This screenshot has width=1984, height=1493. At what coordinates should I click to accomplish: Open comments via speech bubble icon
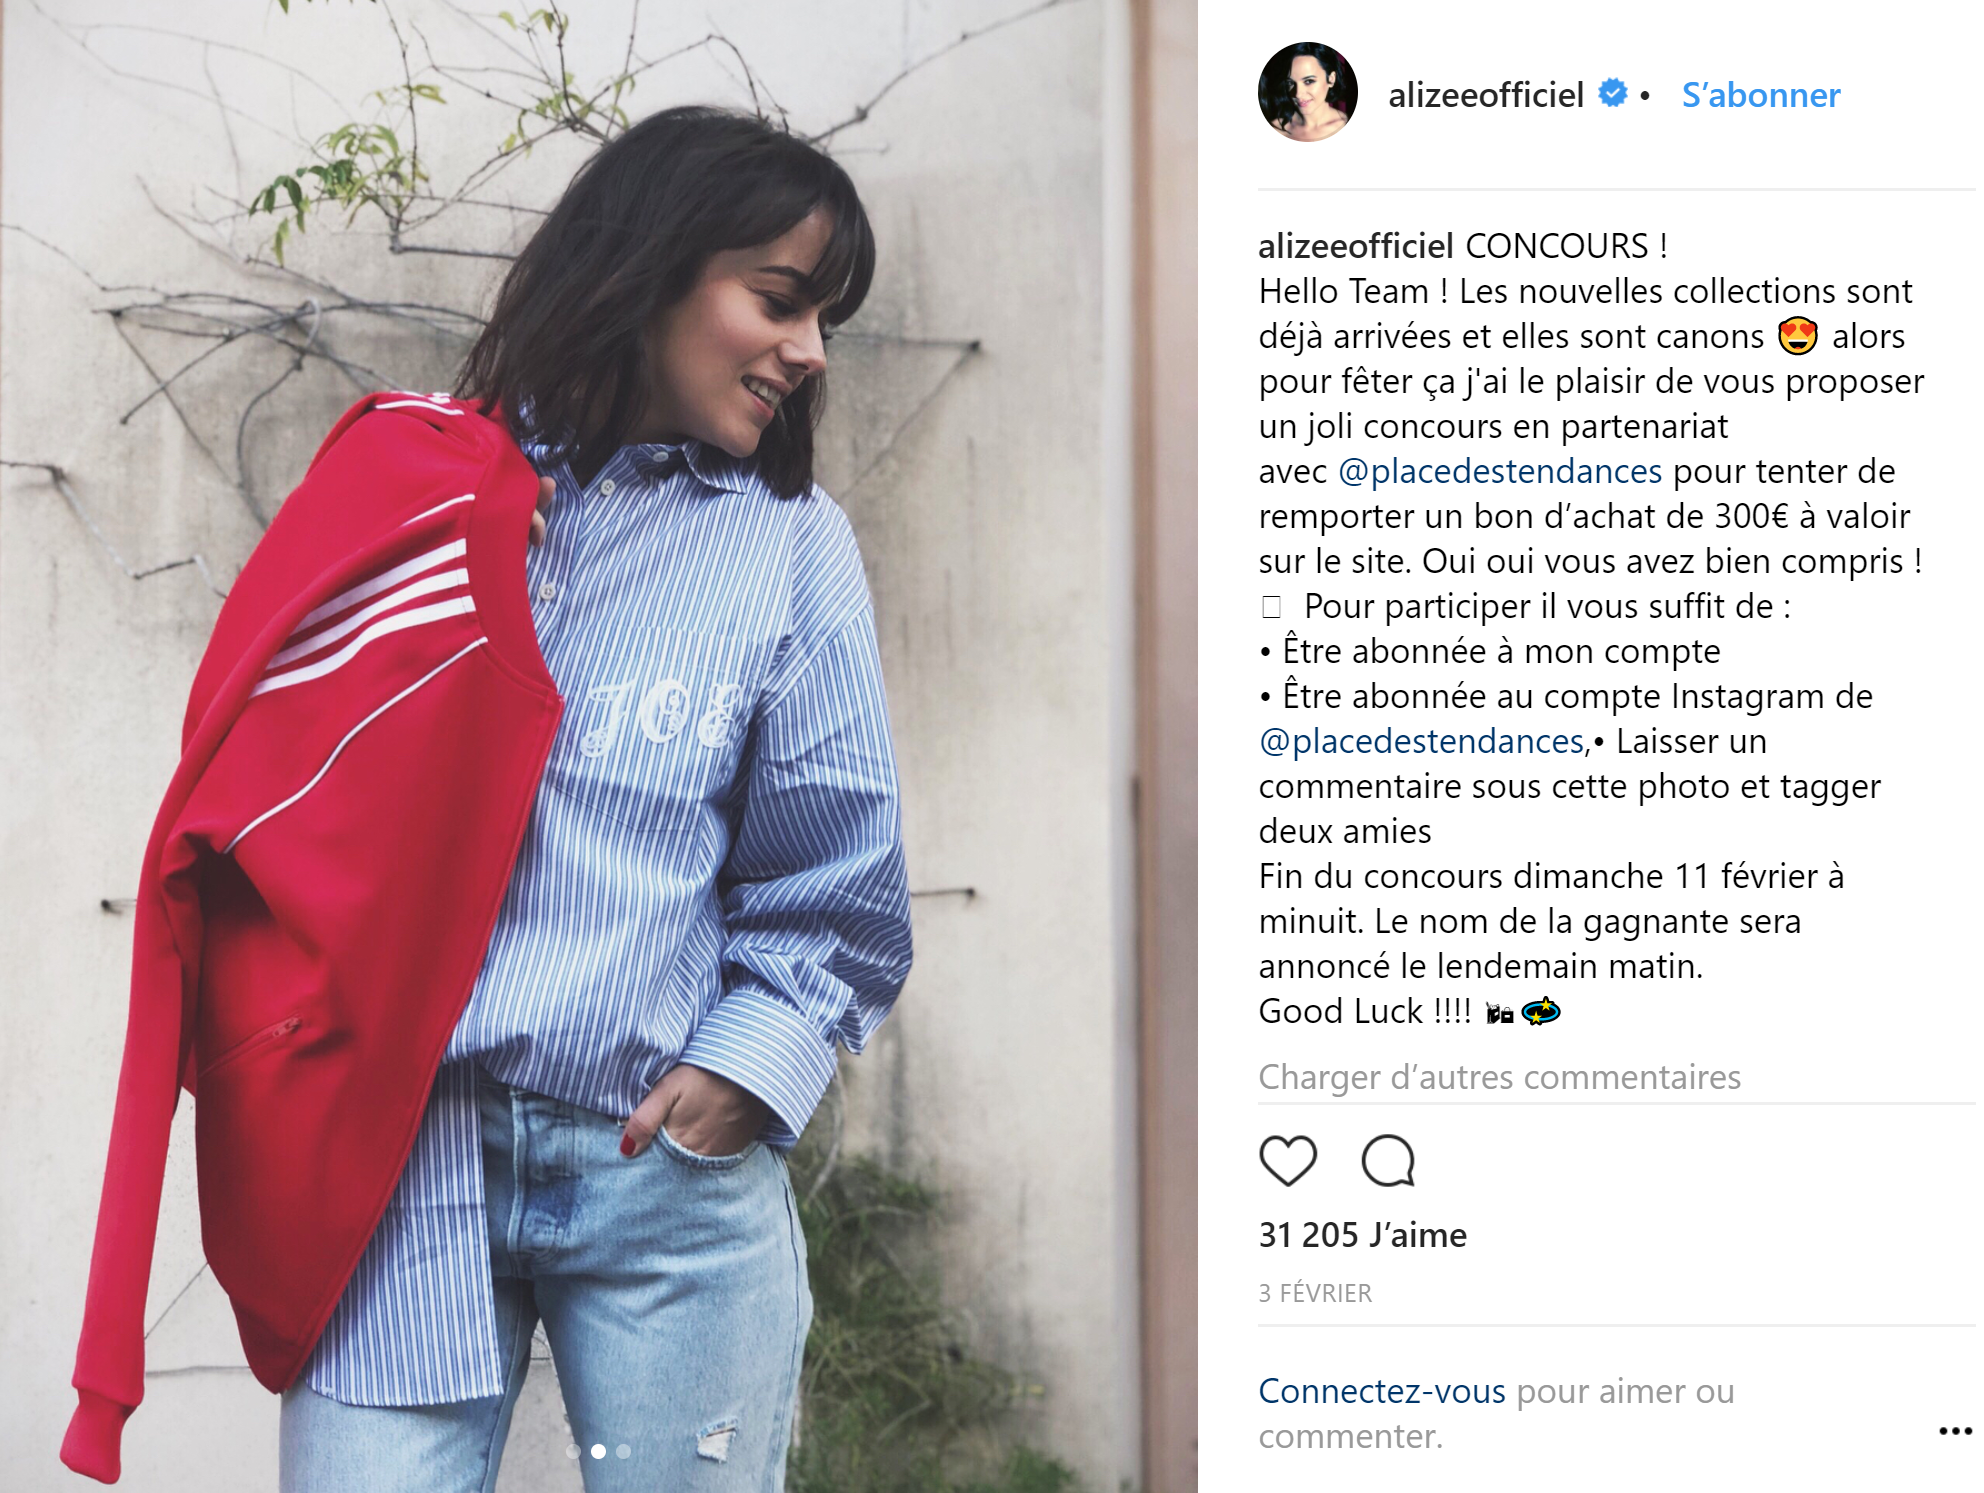click(x=1388, y=1160)
